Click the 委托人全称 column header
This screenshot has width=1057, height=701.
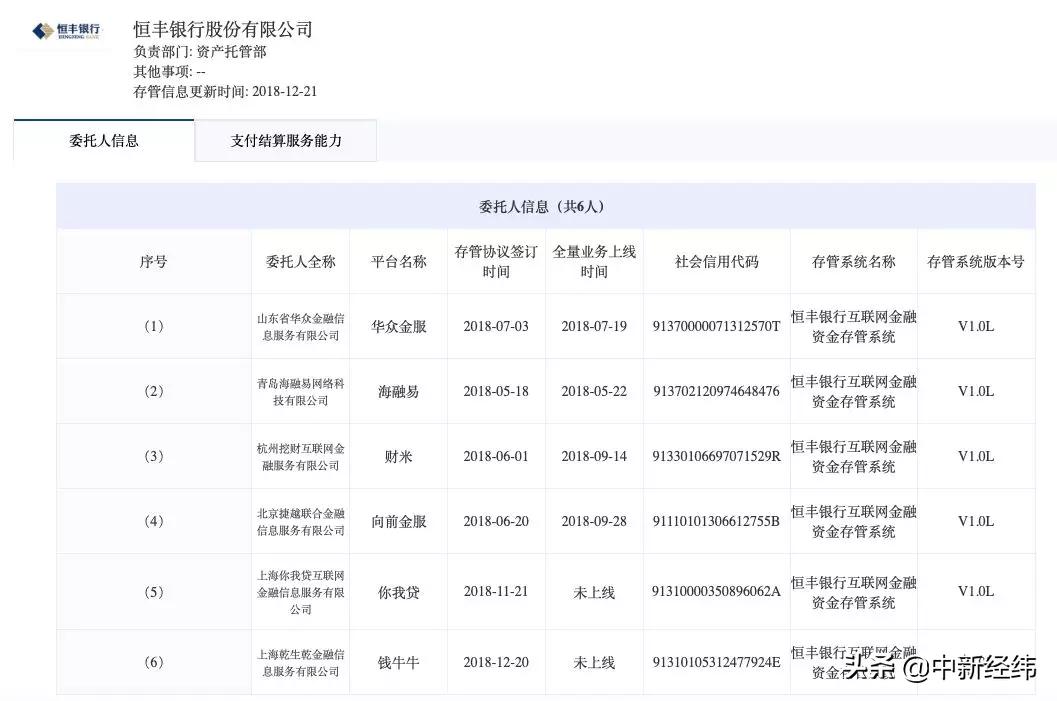pyautogui.click(x=301, y=262)
